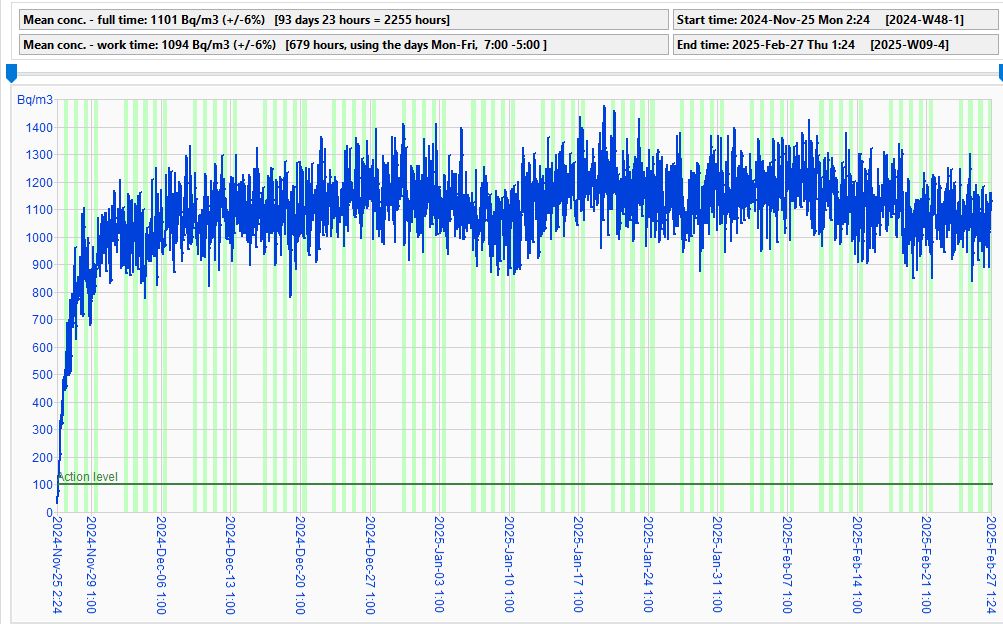Click the 2025-Feb-14 1:00 date label
This screenshot has width=1003, height=624.
(856, 565)
